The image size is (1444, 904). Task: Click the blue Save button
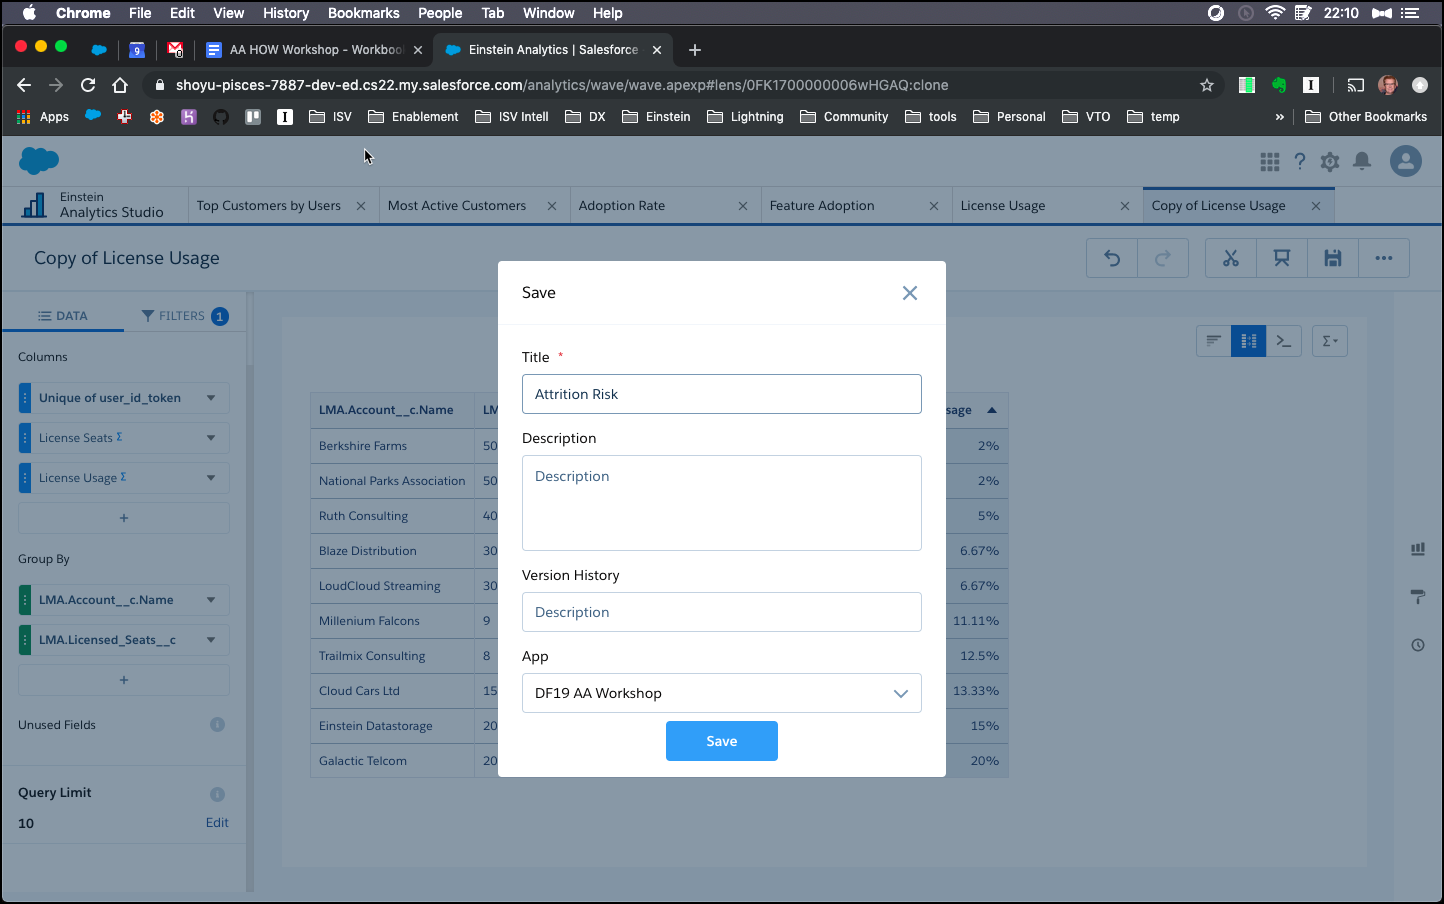[x=721, y=741]
